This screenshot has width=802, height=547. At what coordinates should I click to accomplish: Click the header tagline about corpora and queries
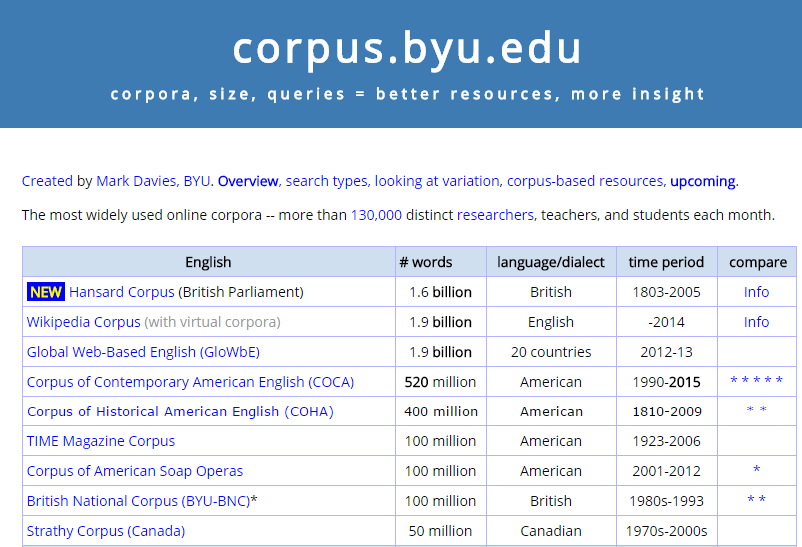click(x=408, y=94)
